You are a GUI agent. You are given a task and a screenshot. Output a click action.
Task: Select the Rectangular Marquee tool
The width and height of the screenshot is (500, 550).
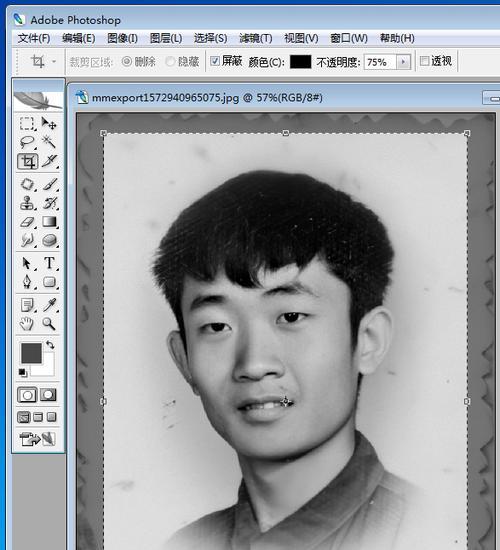tap(27, 123)
